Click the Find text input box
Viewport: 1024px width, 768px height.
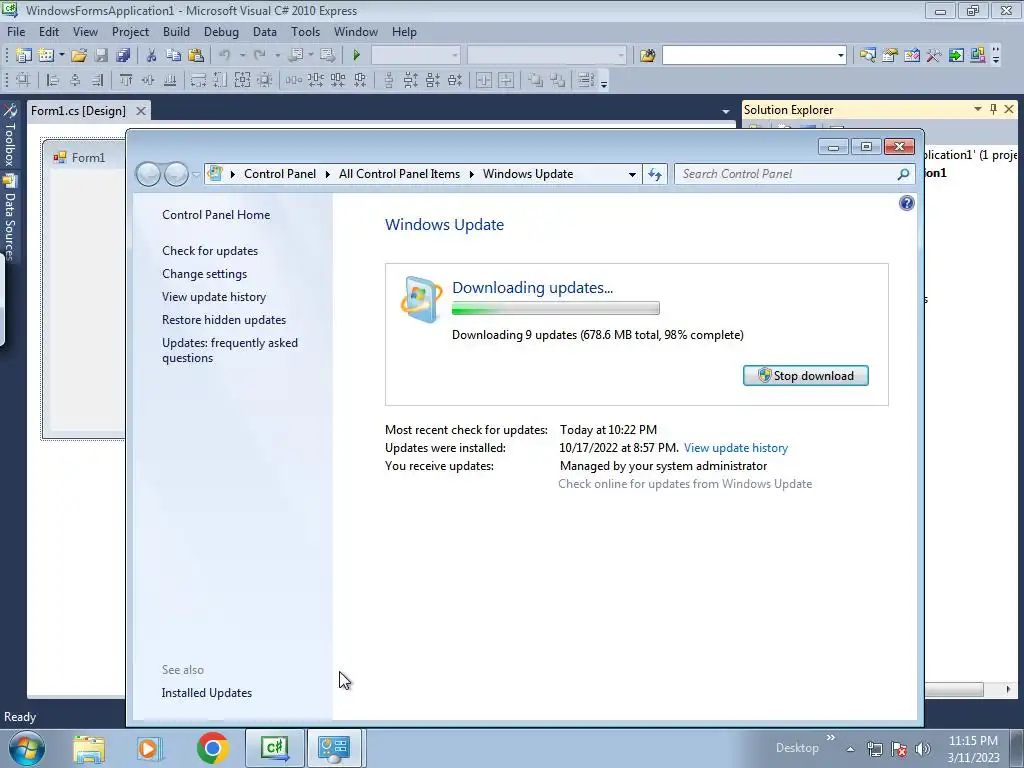pyautogui.click(x=748, y=56)
